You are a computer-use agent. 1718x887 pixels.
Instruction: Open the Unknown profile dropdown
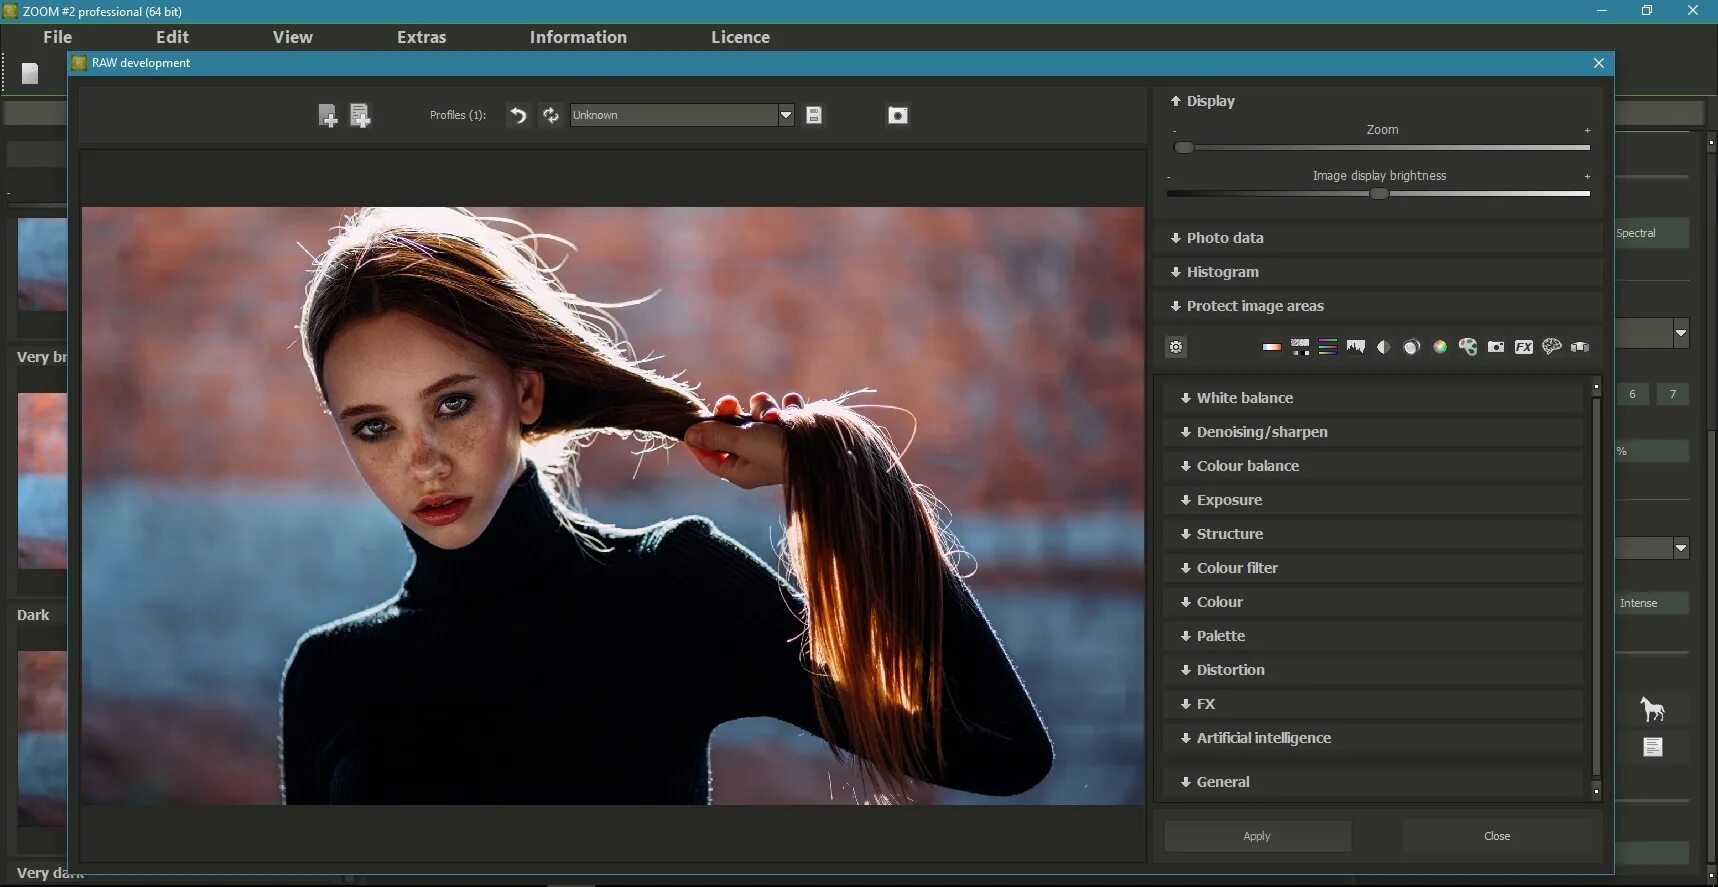[785, 116]
